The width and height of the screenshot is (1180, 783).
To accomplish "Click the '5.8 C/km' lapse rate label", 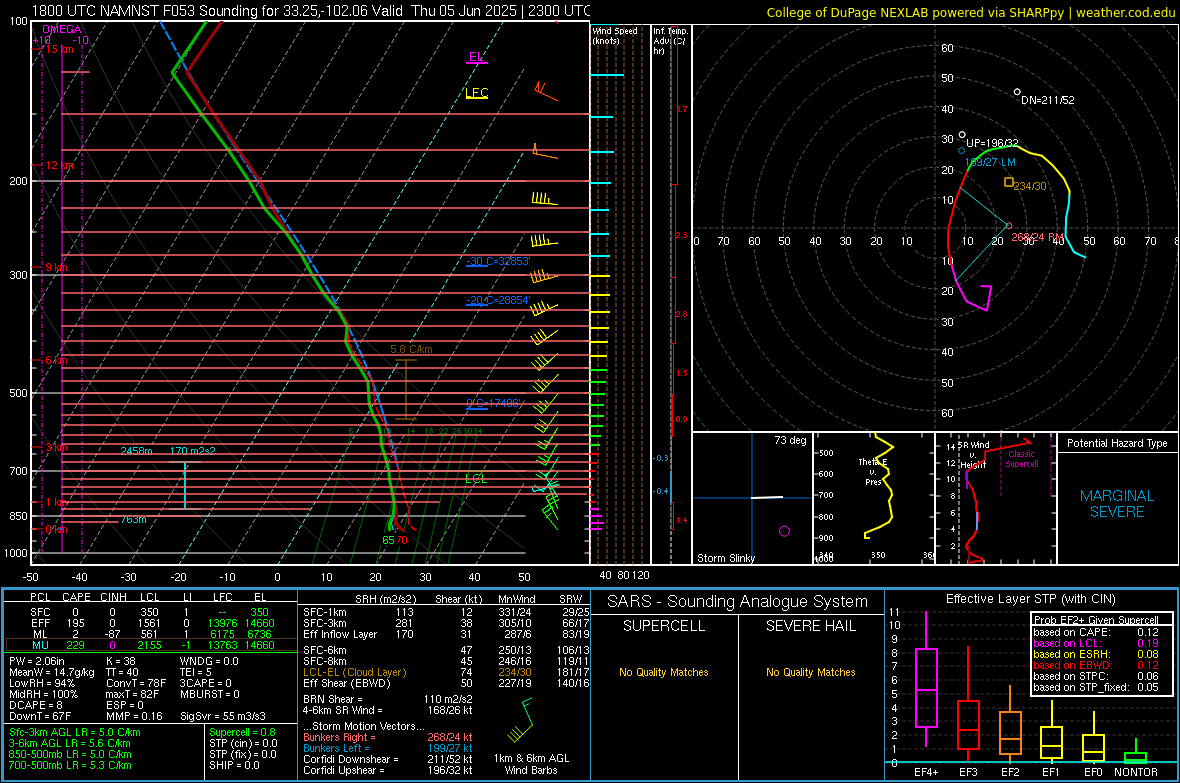I will (x=411, y=349).
